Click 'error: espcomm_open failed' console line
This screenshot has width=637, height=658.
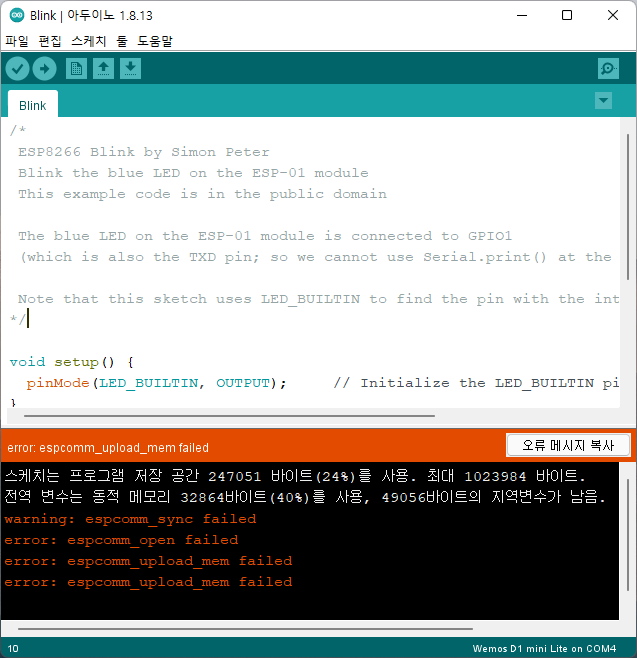point(121,540)
